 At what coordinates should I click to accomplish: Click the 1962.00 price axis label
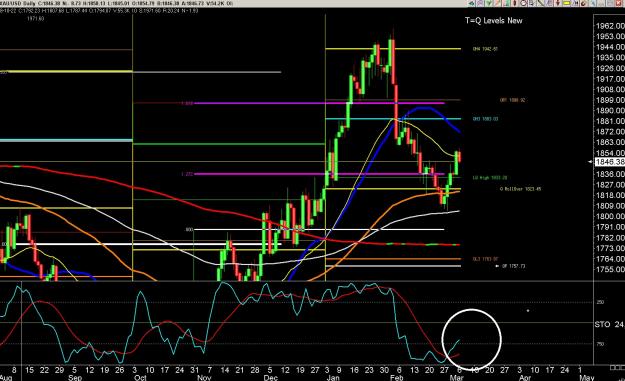[x=610, y=26]
